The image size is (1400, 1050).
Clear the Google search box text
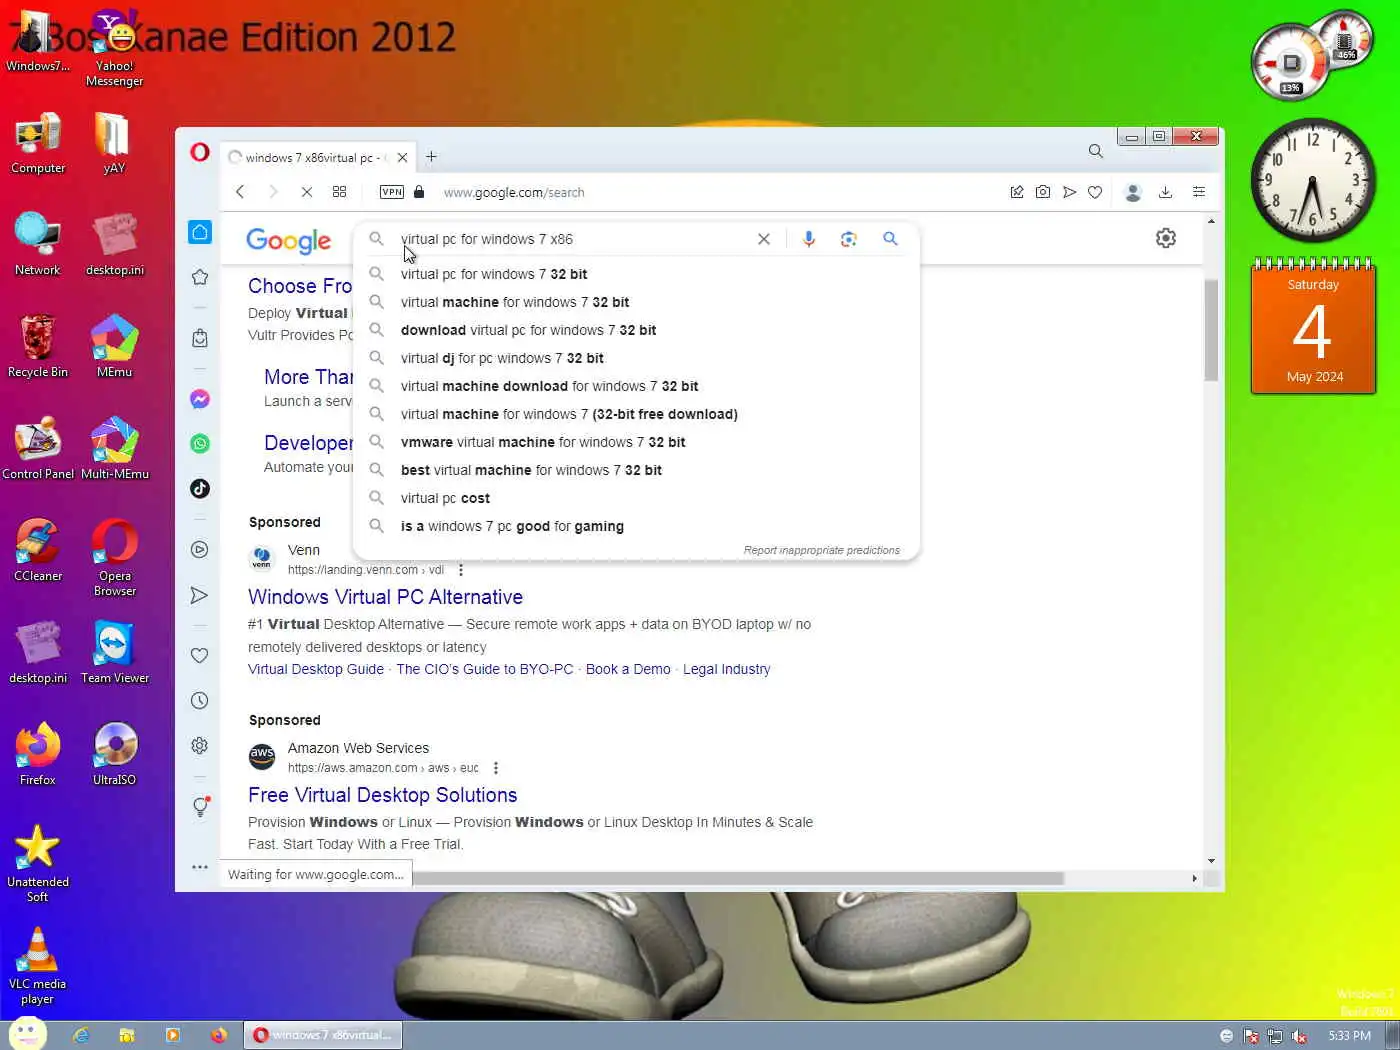click(764, 239)
